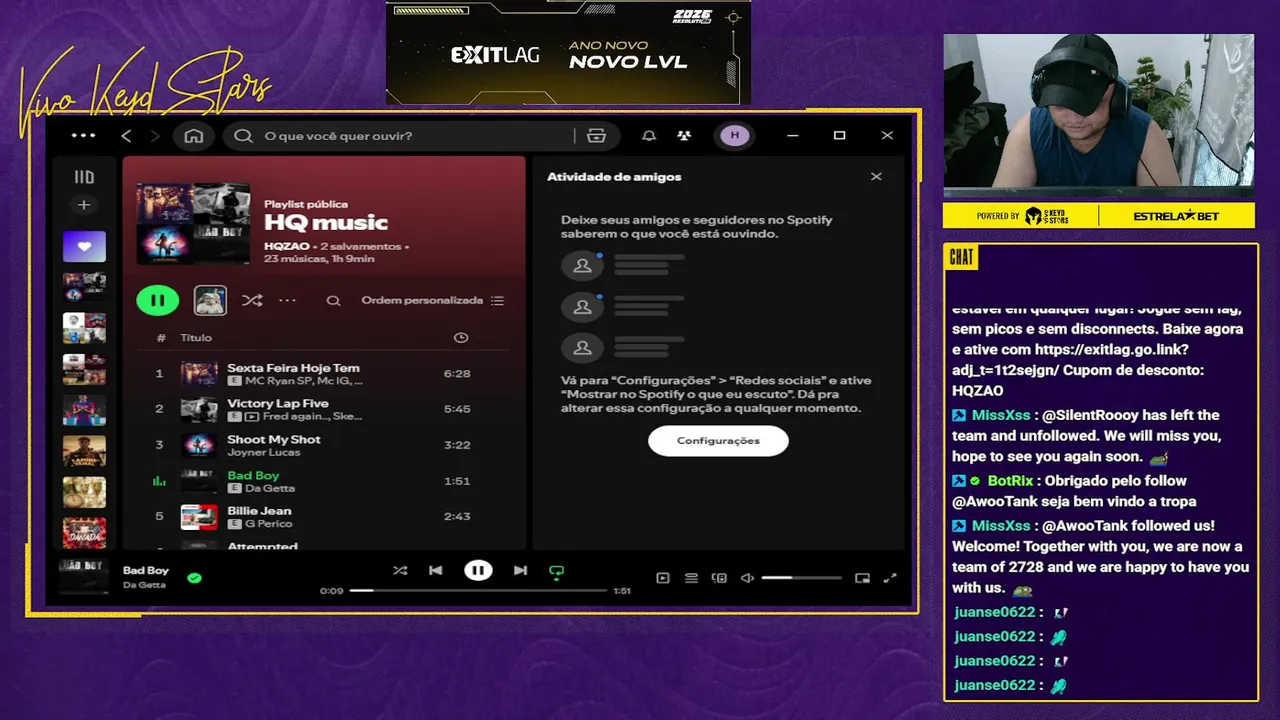
Task: Toggle the green repeat button
Action: tap(557, 572)
